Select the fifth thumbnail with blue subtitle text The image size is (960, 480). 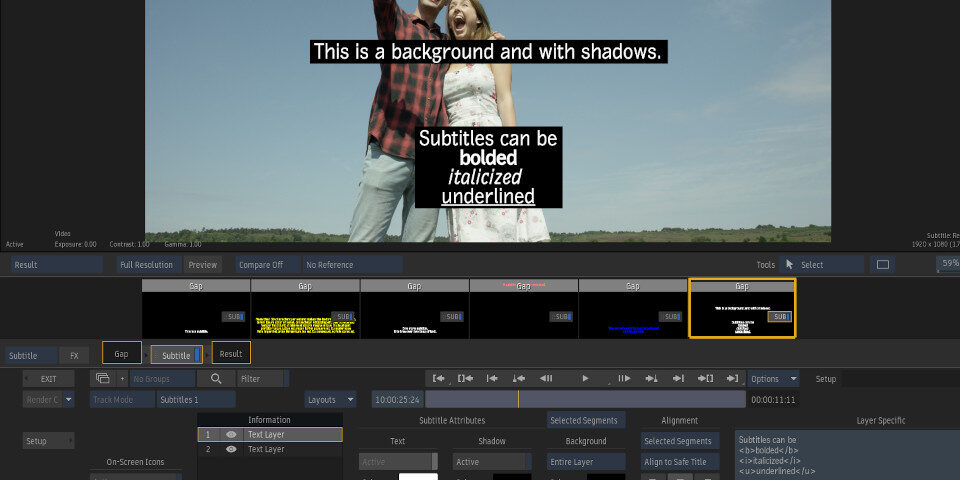click(x=632, y=309)
